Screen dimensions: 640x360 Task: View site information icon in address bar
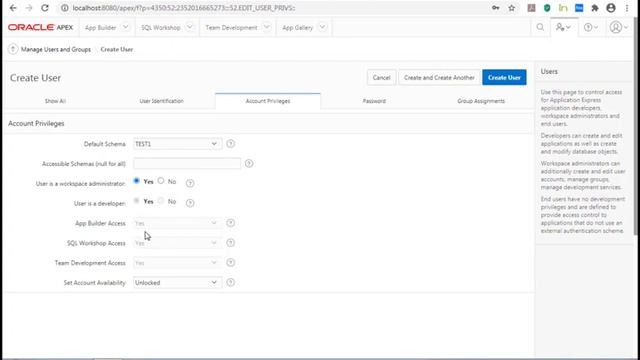(64, 8)
